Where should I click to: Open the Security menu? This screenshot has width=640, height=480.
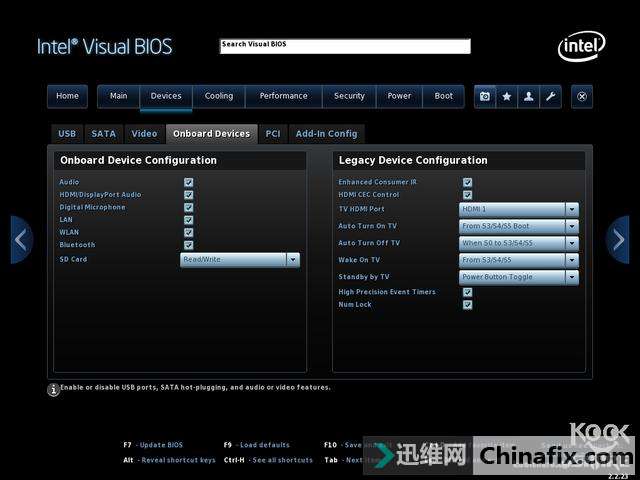click(349, 96)
